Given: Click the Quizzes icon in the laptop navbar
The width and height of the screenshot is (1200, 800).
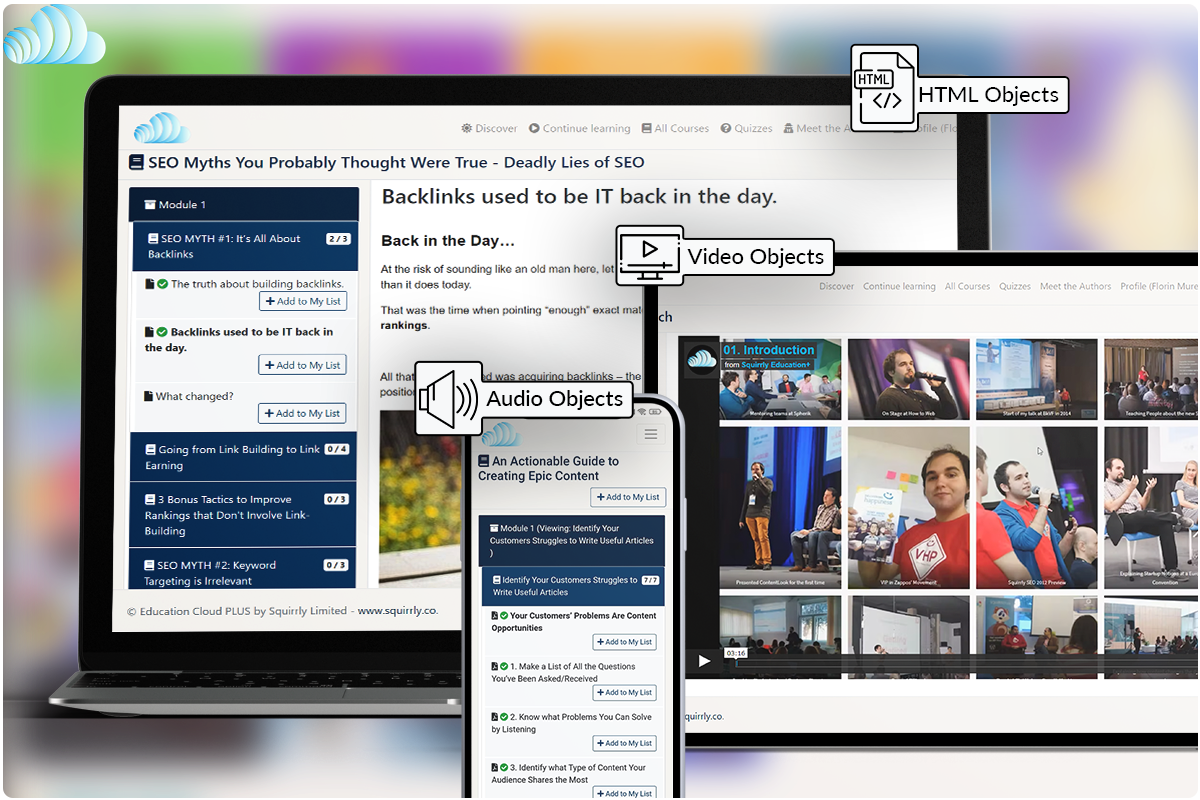Looking at the screenshot, I should [x=726, y=128].
